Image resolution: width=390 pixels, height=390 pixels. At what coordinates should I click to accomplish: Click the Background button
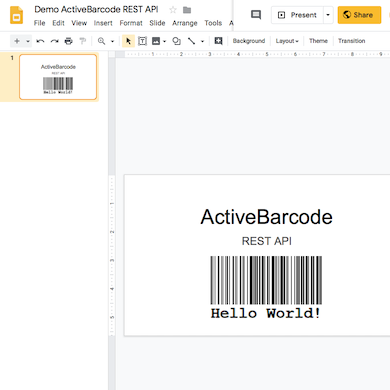click(x=249, y=41)
